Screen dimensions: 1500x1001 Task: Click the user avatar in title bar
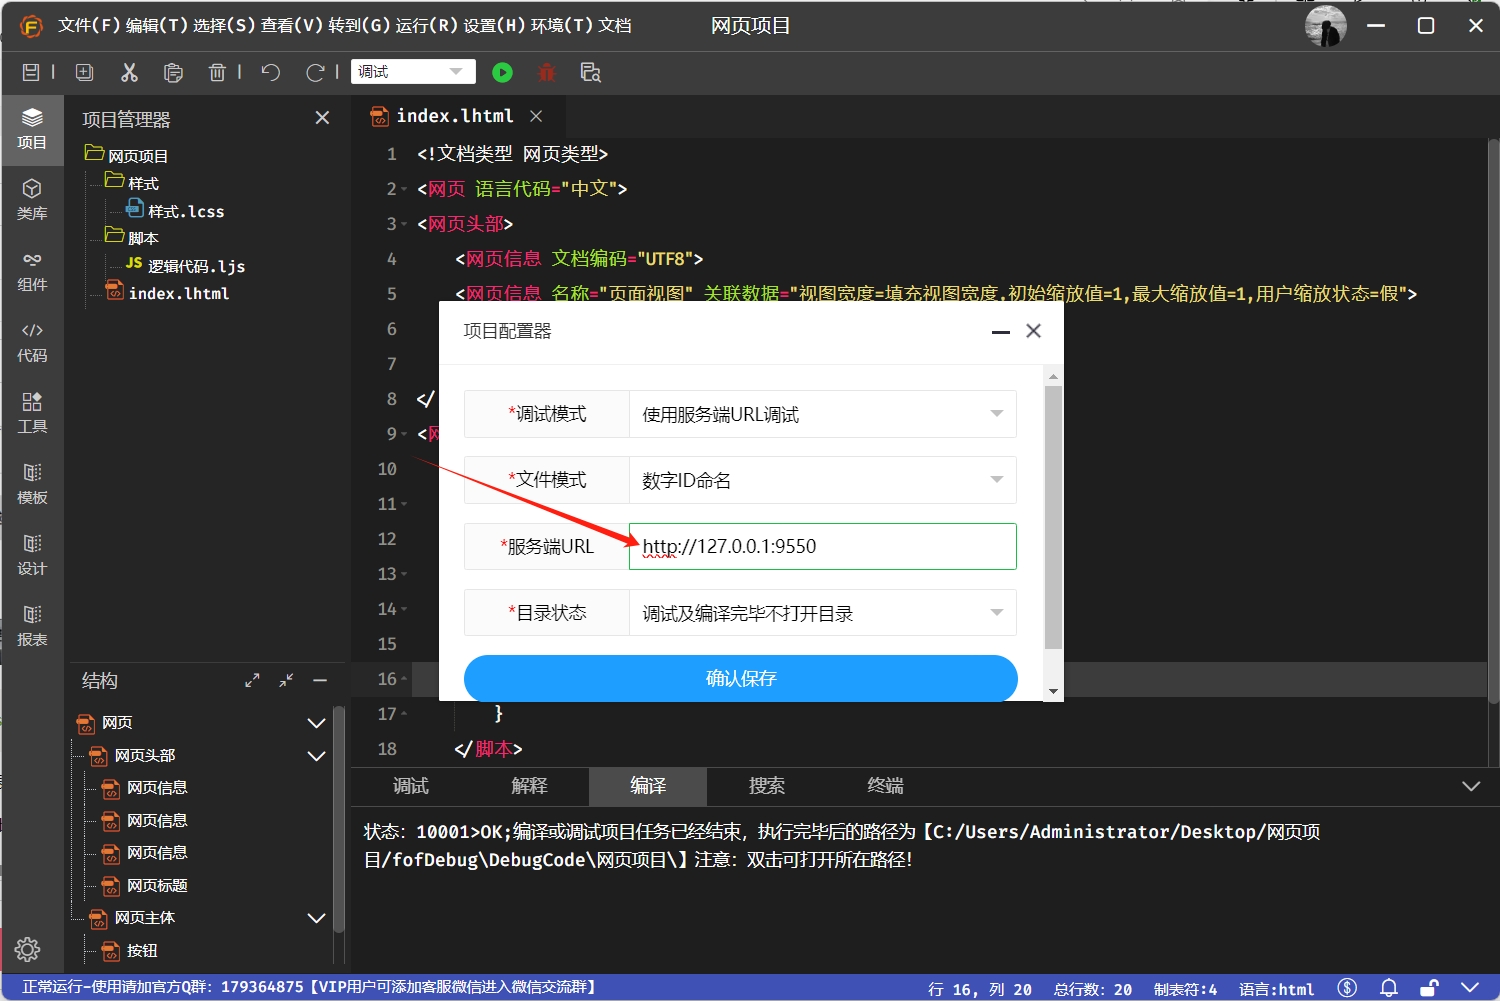[1326, 26]
